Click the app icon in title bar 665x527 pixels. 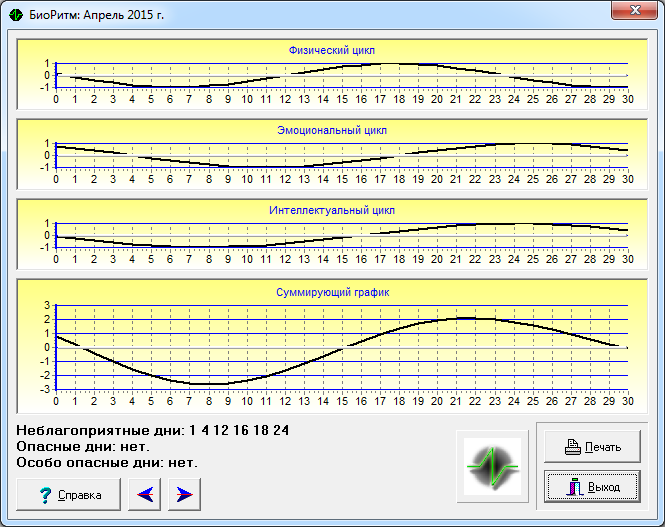pyautogui.click(x=16, y=15)
